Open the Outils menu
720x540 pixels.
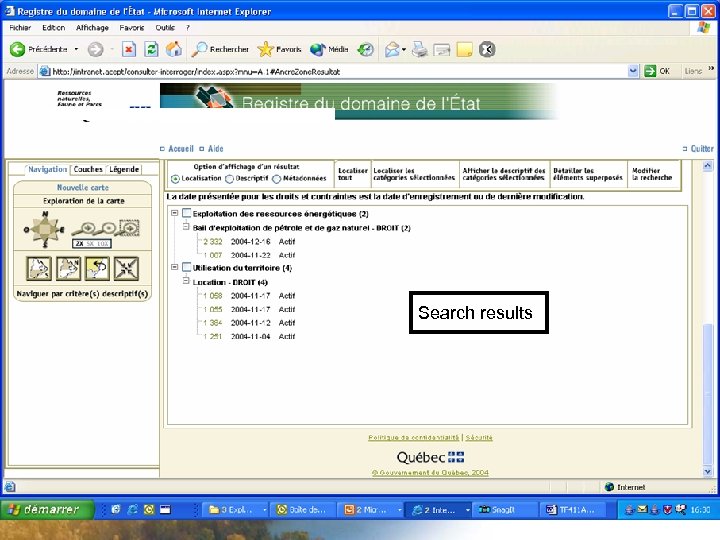[x=165, y=28]
